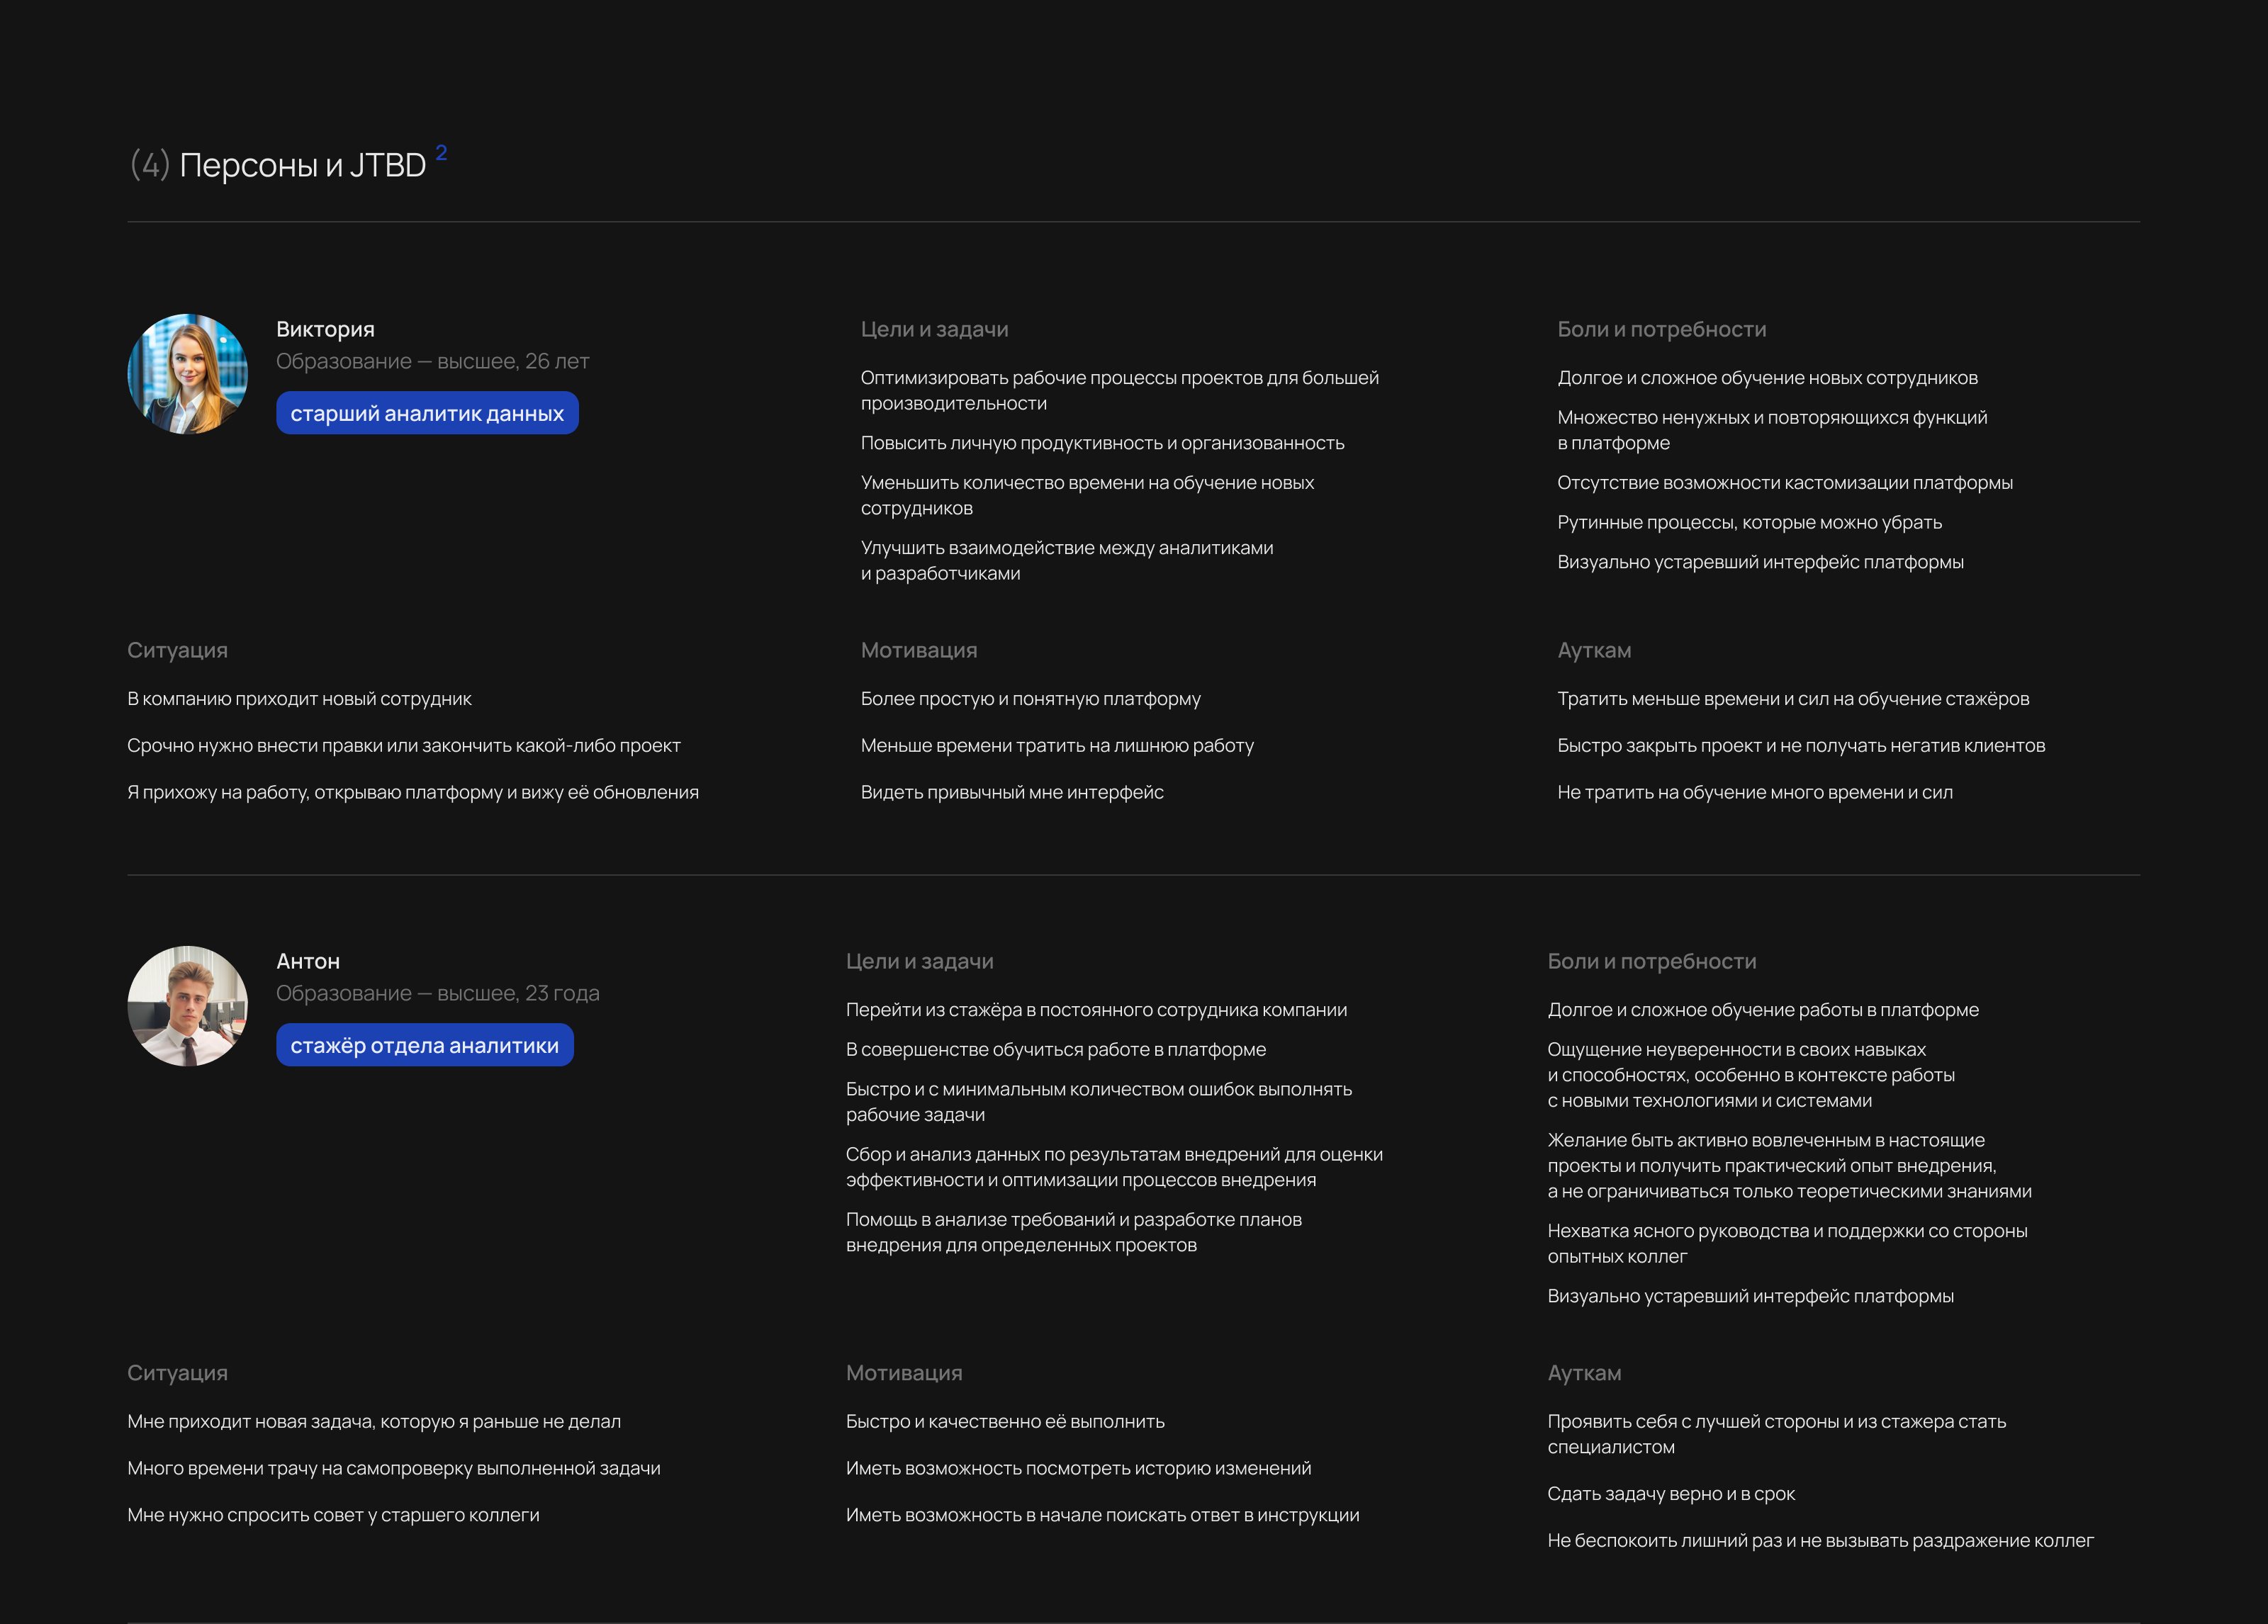
Task: Click Виктория's profile photo
Action: click(x=187, y=374)
